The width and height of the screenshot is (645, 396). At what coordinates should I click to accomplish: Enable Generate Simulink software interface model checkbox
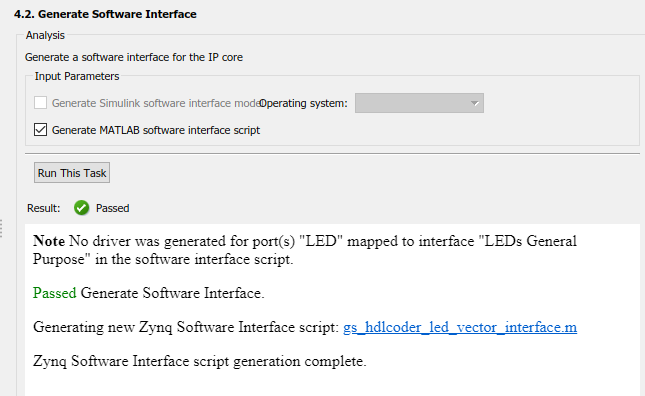click(40, 103)
